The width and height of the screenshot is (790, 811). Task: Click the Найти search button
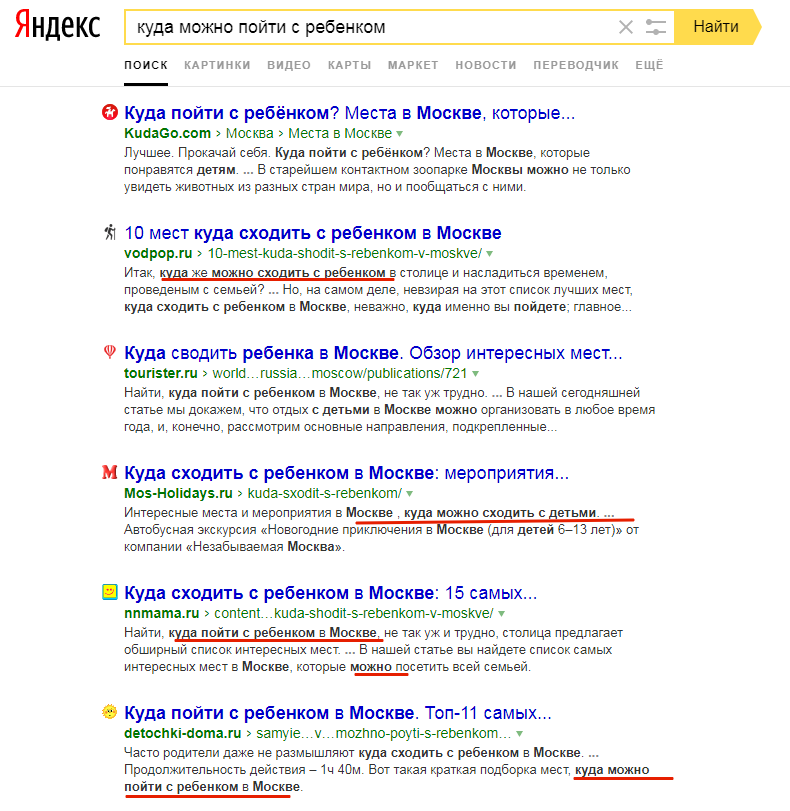pyautogui.click(x=718, y=27)
